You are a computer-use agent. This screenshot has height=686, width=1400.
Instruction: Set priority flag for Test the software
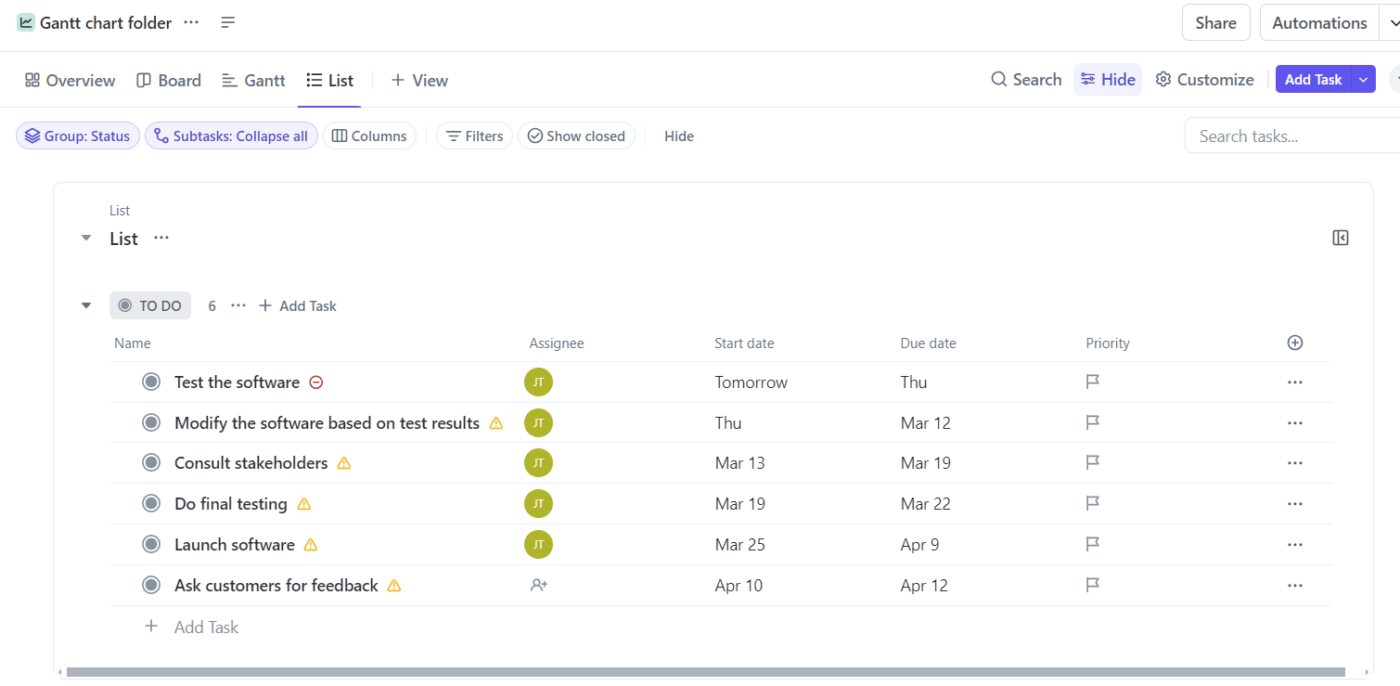[x=1093, y=382]
